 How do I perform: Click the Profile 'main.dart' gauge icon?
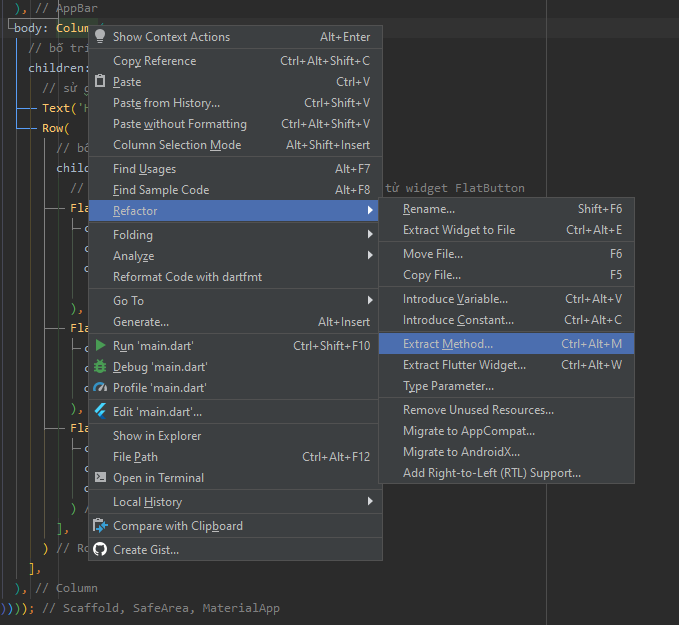point(100,388)
